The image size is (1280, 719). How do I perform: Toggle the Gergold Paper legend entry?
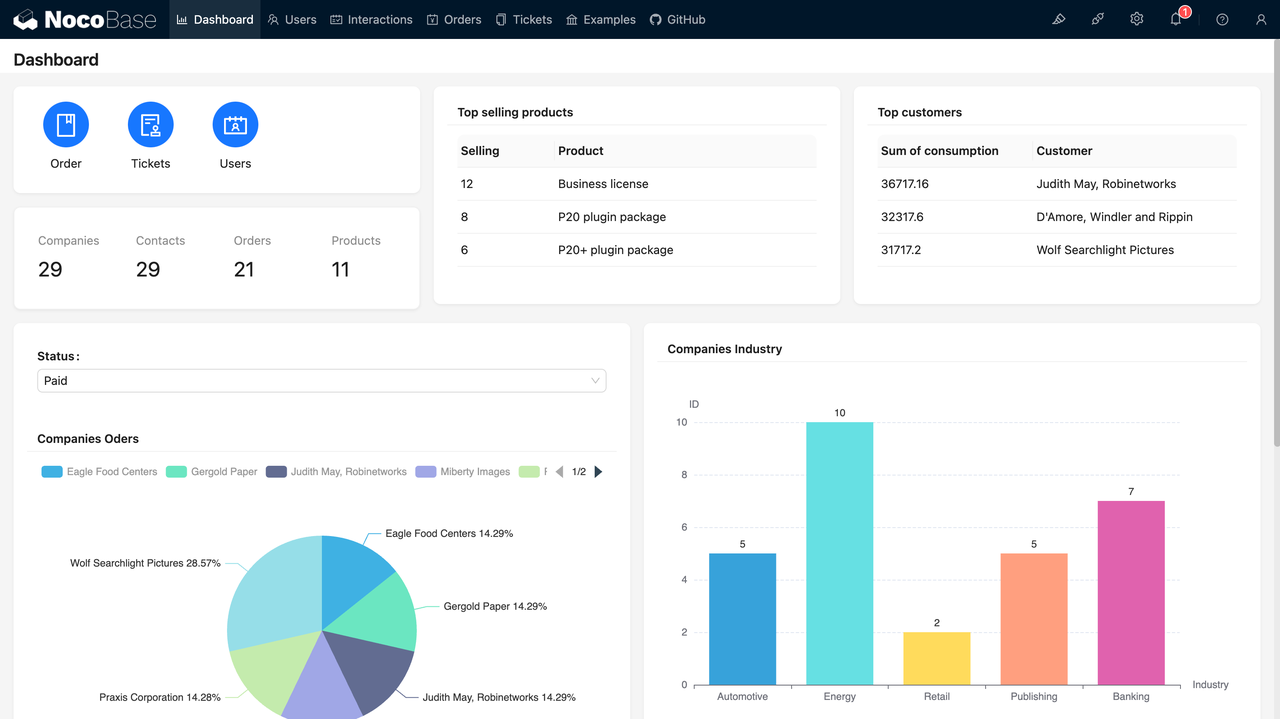coord(211,471)
